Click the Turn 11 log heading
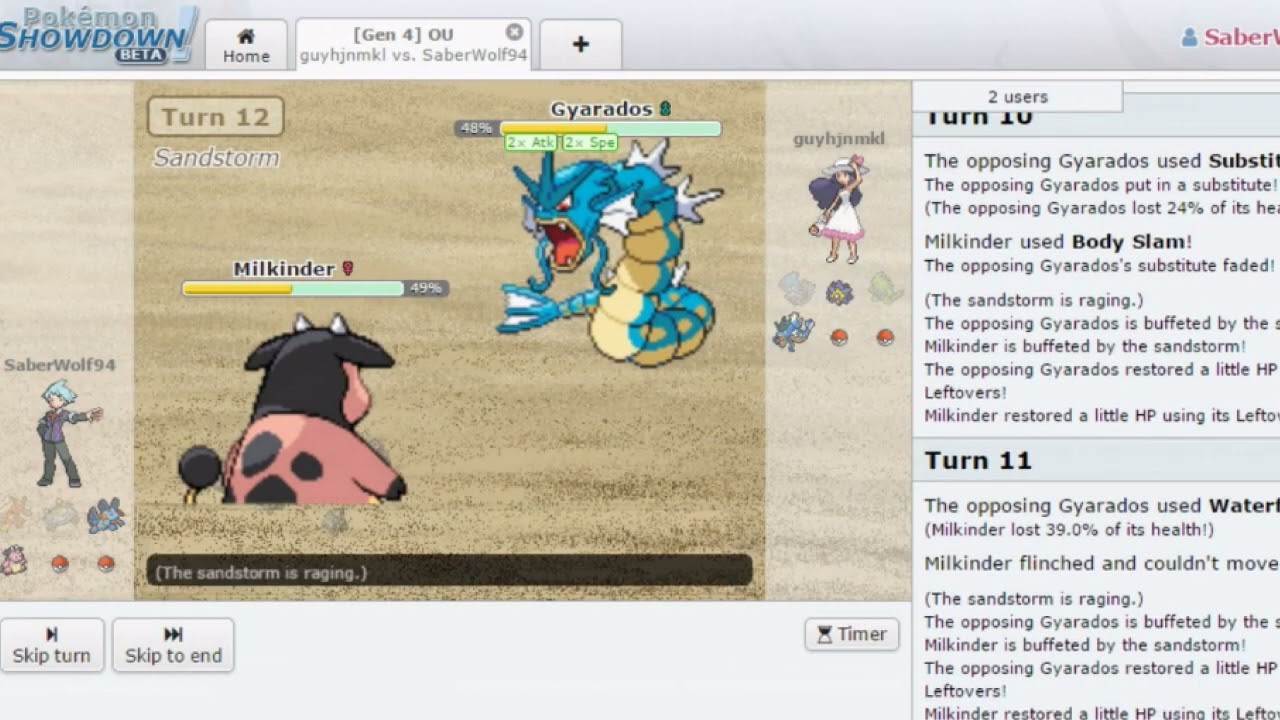Image resolution: width=1280 pixels, height=720 pixels. click(x=977, y=460)
